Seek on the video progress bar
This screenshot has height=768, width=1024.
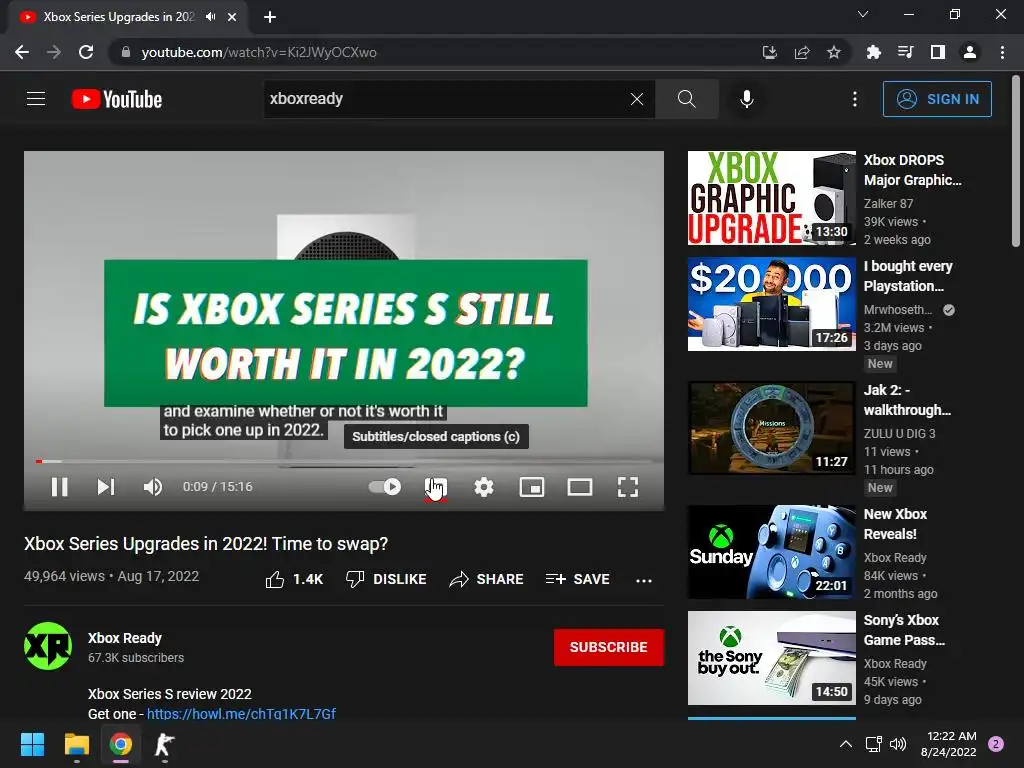(344, 461)
